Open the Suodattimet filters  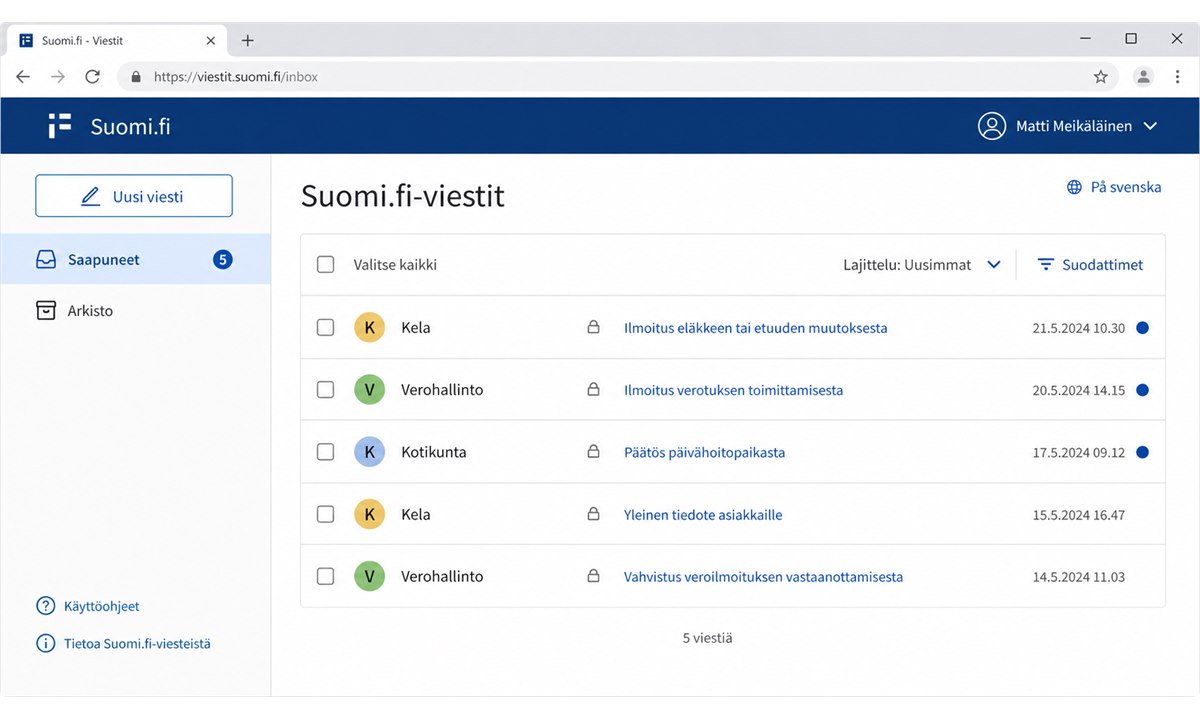1090,265
